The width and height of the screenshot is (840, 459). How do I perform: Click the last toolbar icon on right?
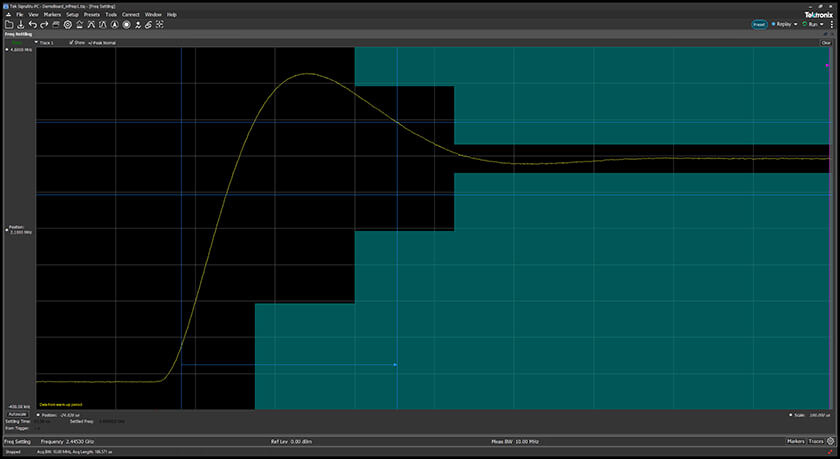click(160, 24)
